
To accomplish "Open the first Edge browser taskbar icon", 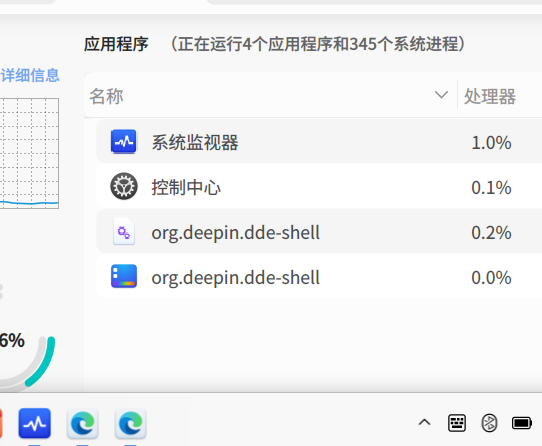I will click(x=83, y=423).
